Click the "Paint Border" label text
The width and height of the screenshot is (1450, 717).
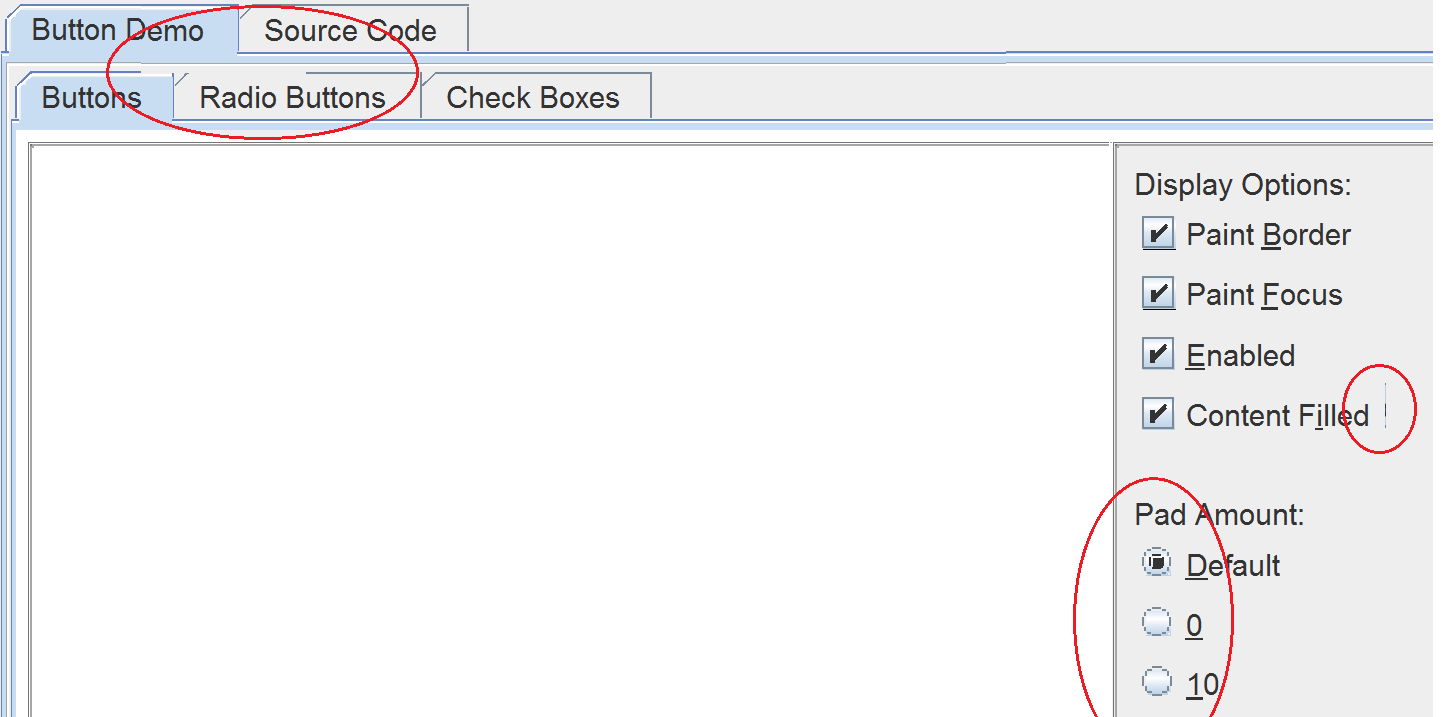click(1268, 235)
